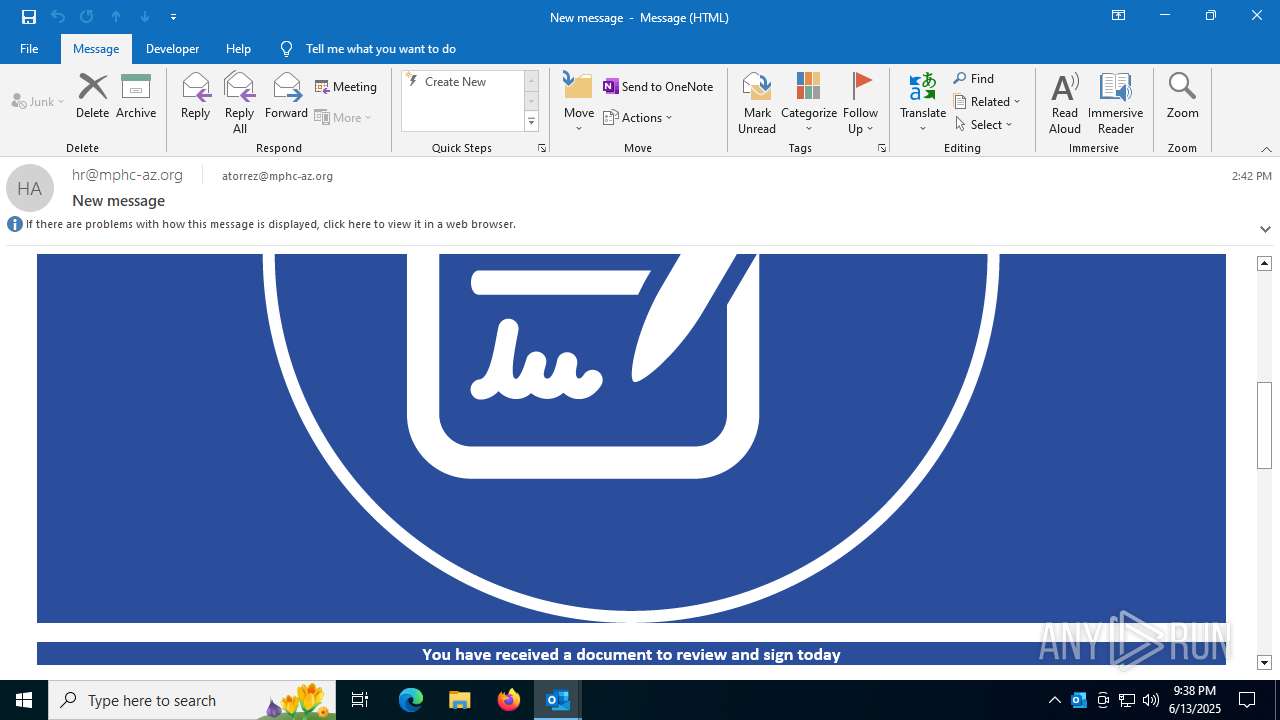Open the Actions dropdown
Viewport: 1280px width, 720px height.
(638, 117)
